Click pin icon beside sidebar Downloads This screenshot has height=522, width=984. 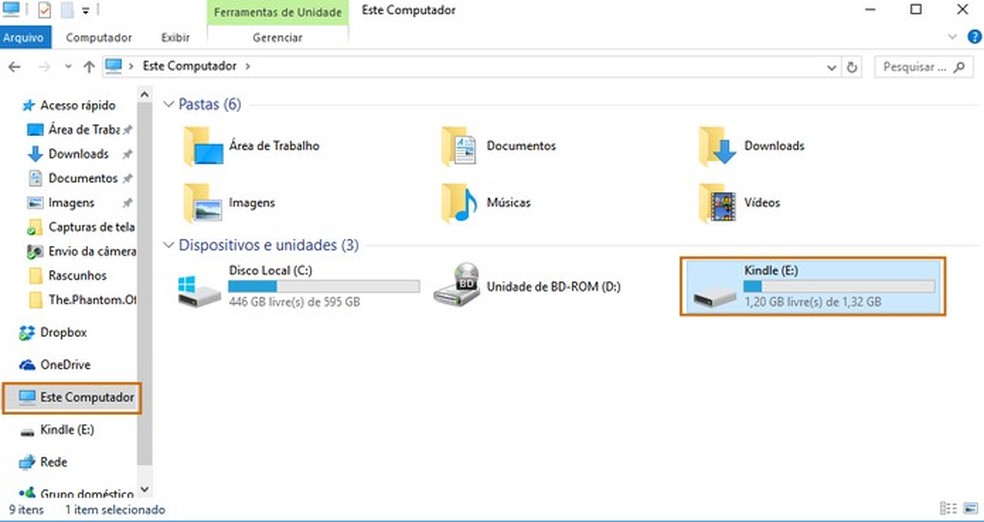point(127,154)
